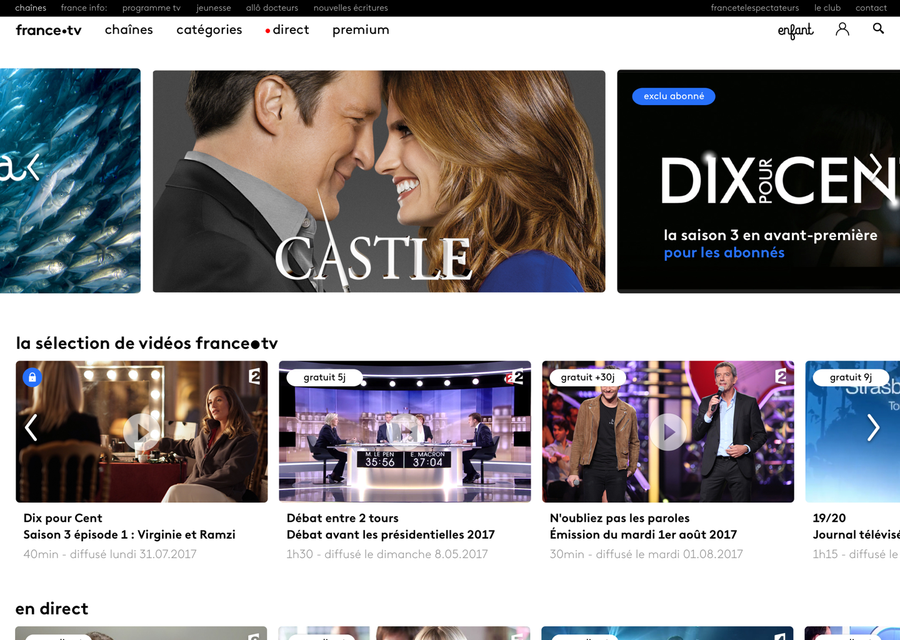Expand the catégories menu
The height and width of the screenshot is (640, 900).
(x=209, y=30)
